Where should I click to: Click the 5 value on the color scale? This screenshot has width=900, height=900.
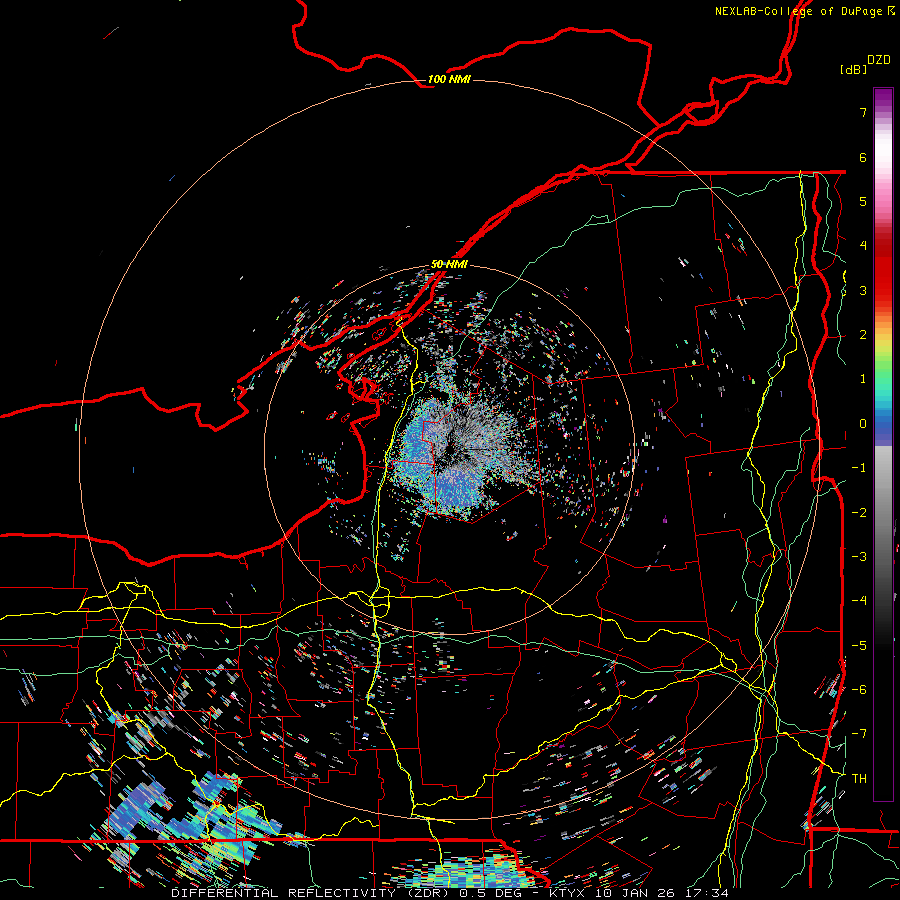point(863,201)
